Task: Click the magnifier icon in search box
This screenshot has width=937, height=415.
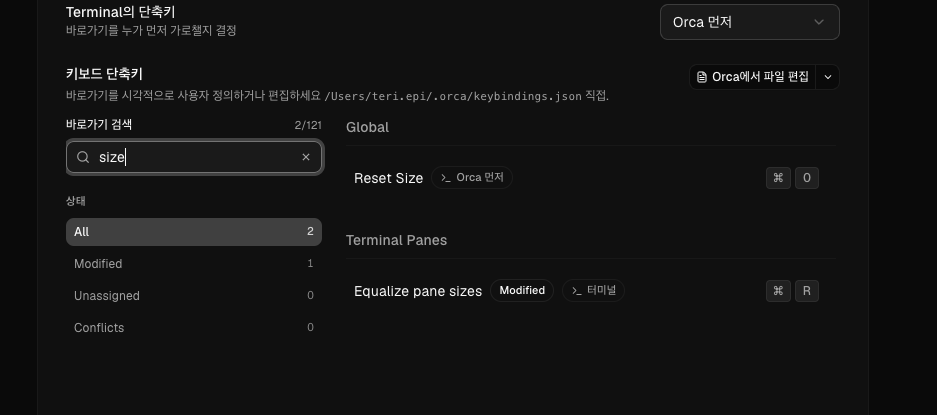Action: [x=84, y=157]
